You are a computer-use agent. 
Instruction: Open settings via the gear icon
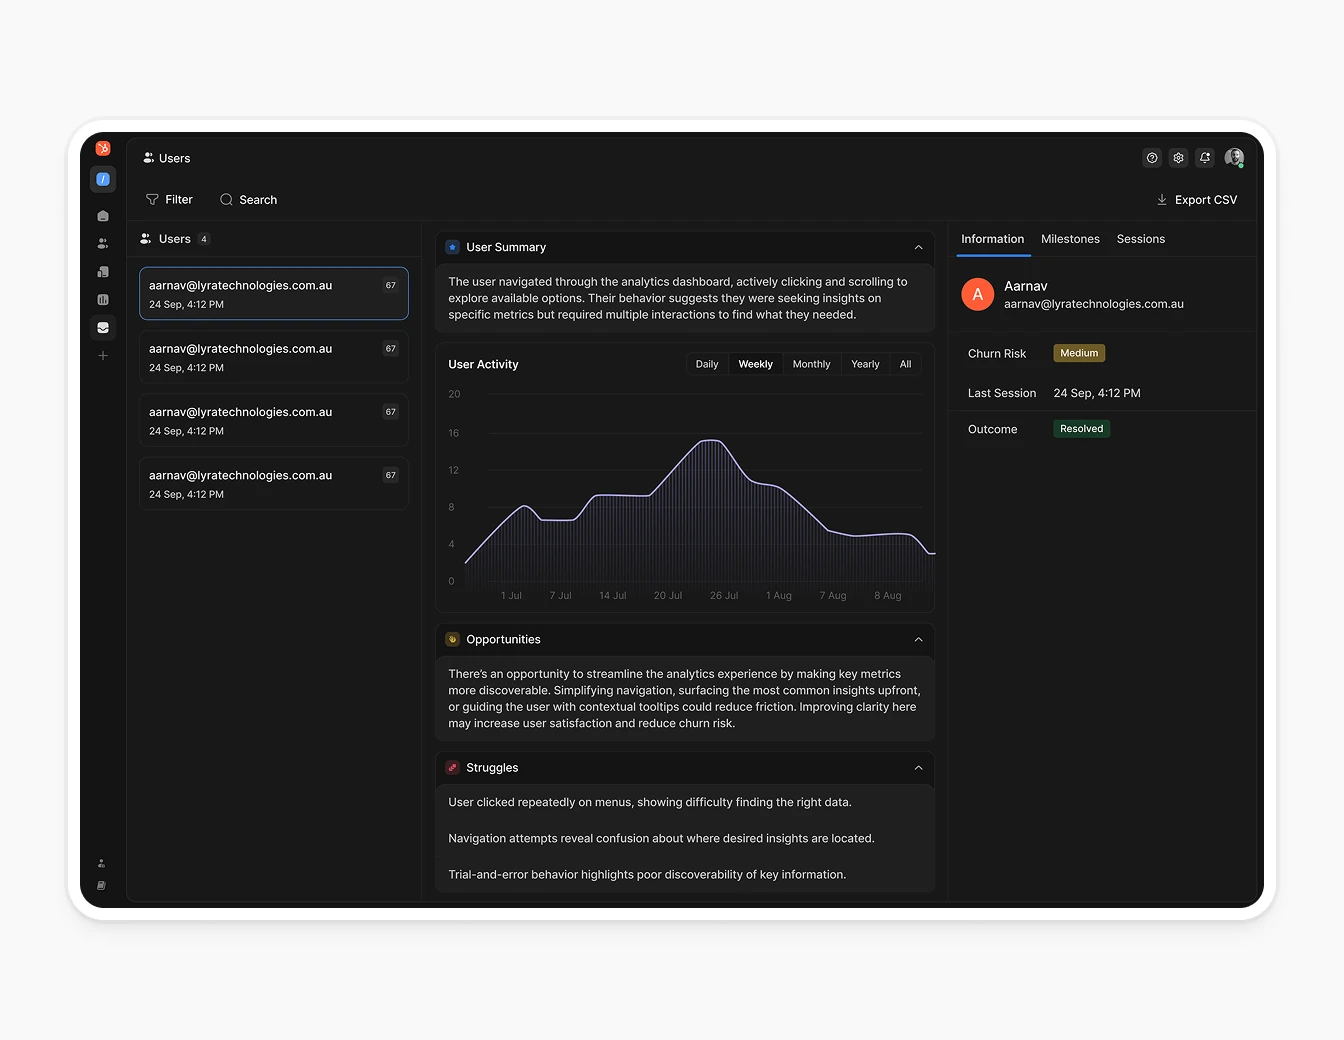(1178, 157)
